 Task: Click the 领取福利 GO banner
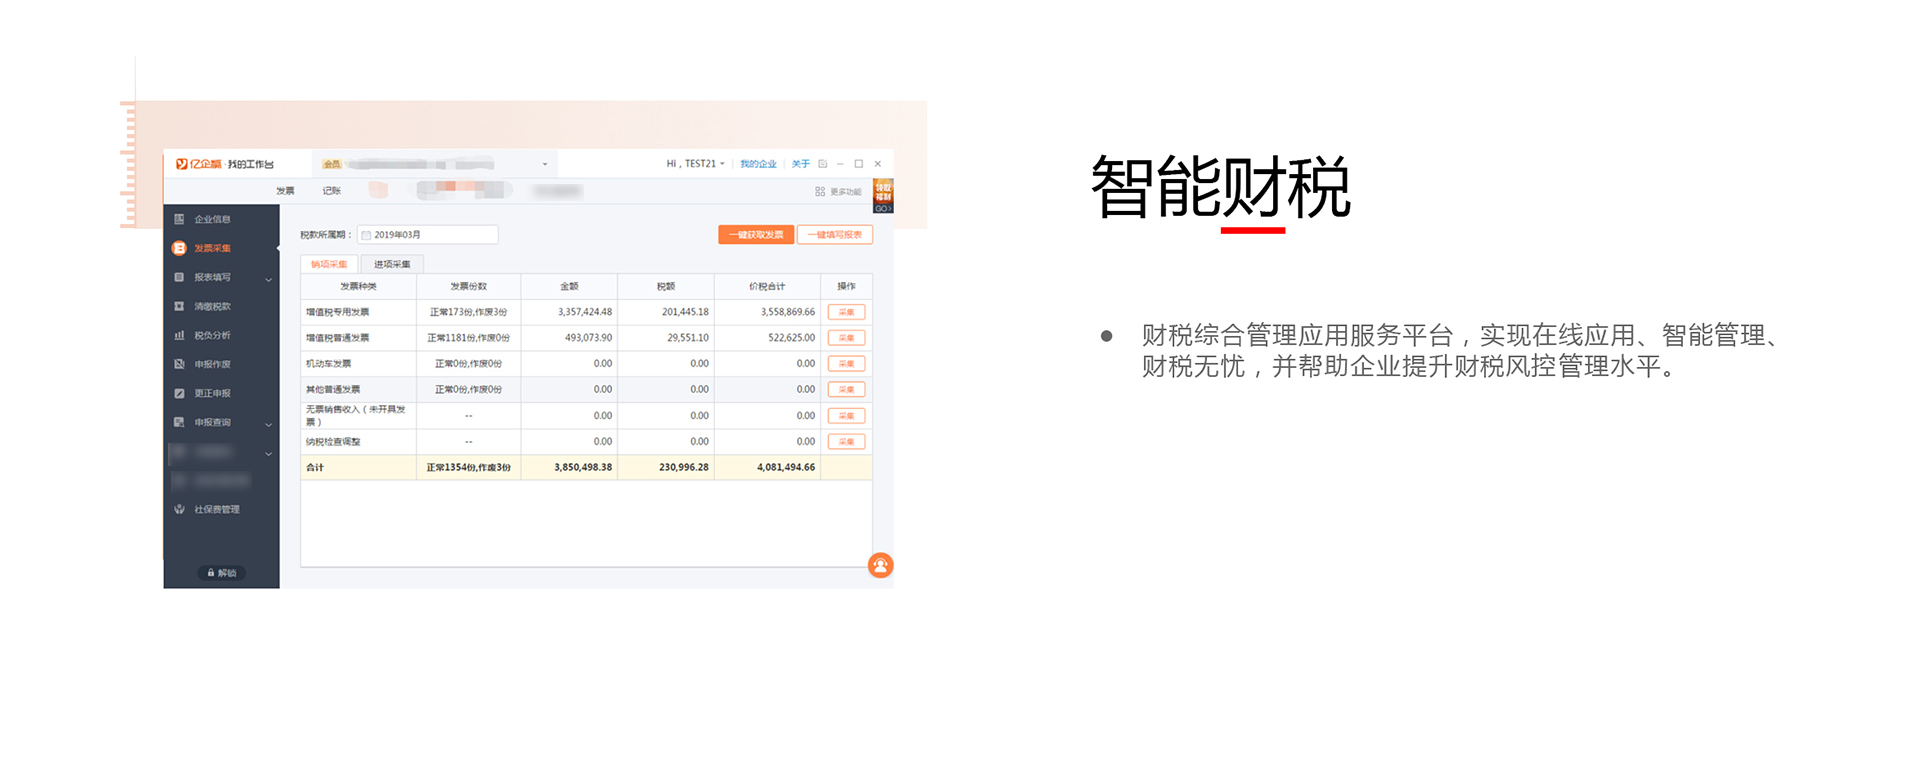pos(883,196)
